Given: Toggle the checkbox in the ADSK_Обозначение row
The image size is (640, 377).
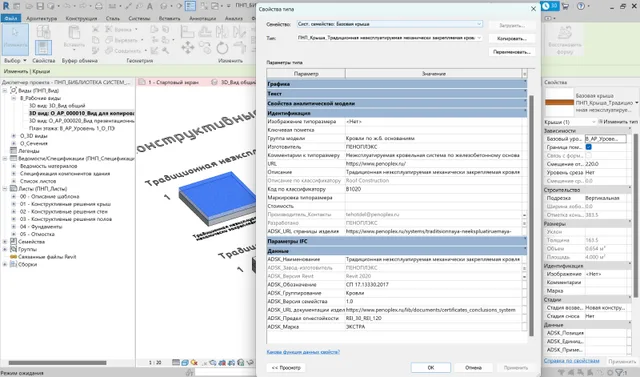Looking at the screenshot, I should point(524,285).
